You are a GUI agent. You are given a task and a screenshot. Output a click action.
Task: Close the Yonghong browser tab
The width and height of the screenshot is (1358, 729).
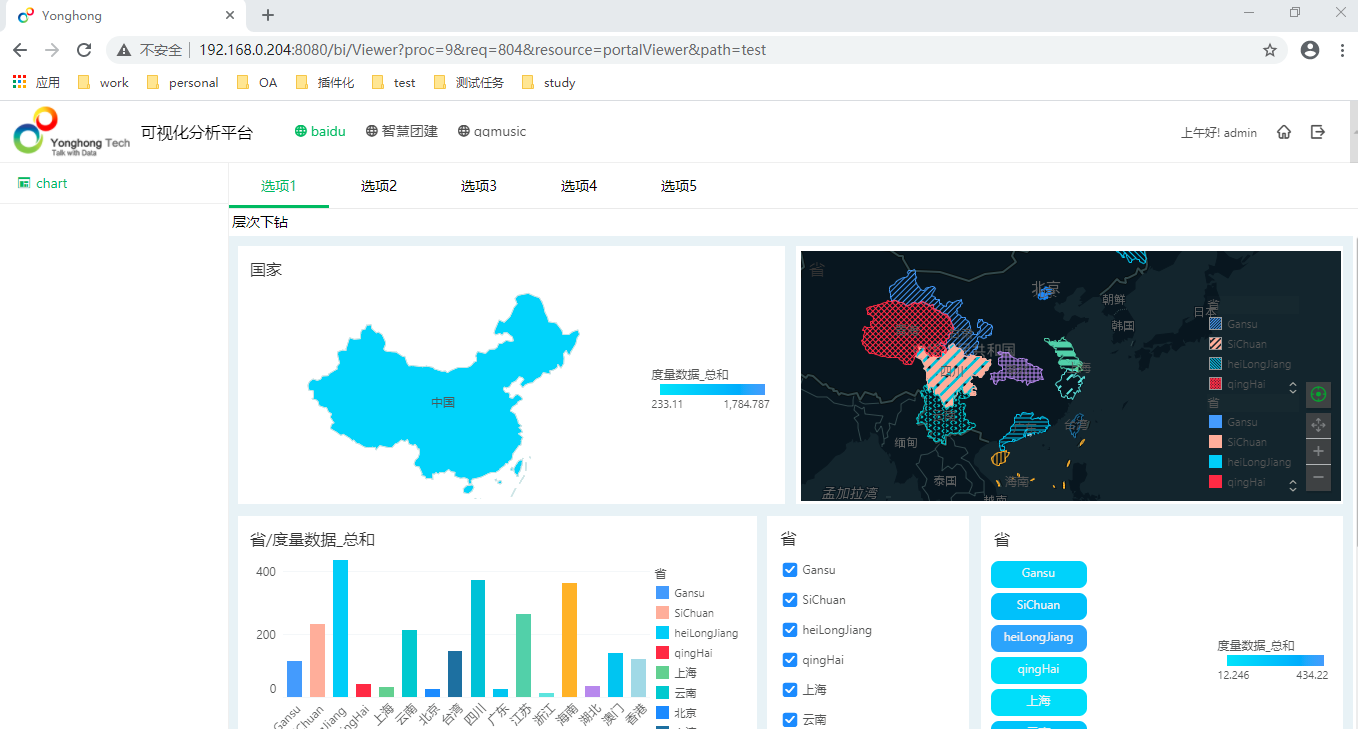pos(230,15)
